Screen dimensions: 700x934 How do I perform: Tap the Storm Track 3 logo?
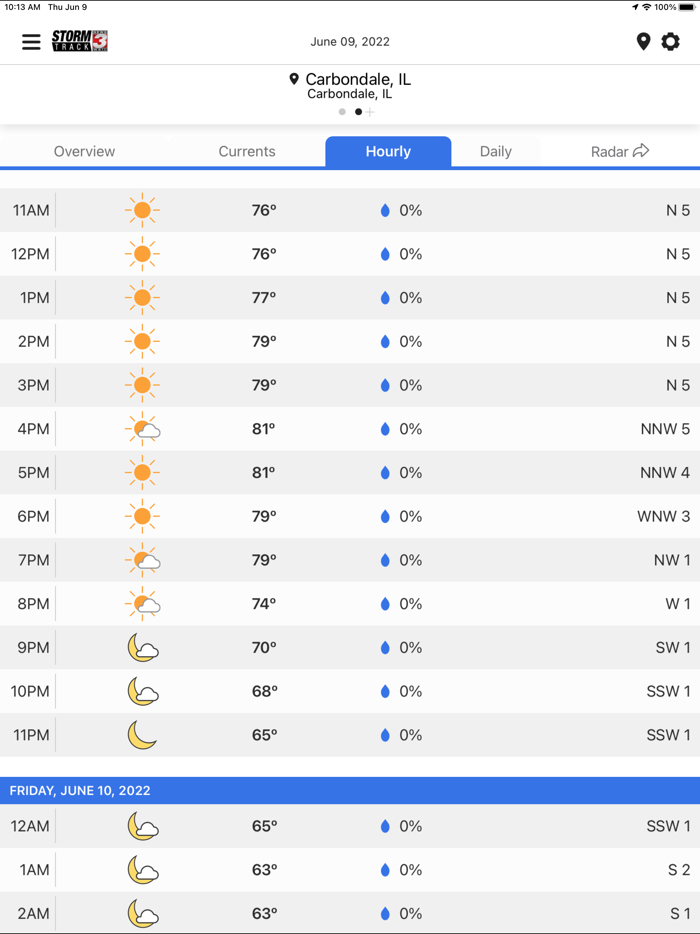80,41
